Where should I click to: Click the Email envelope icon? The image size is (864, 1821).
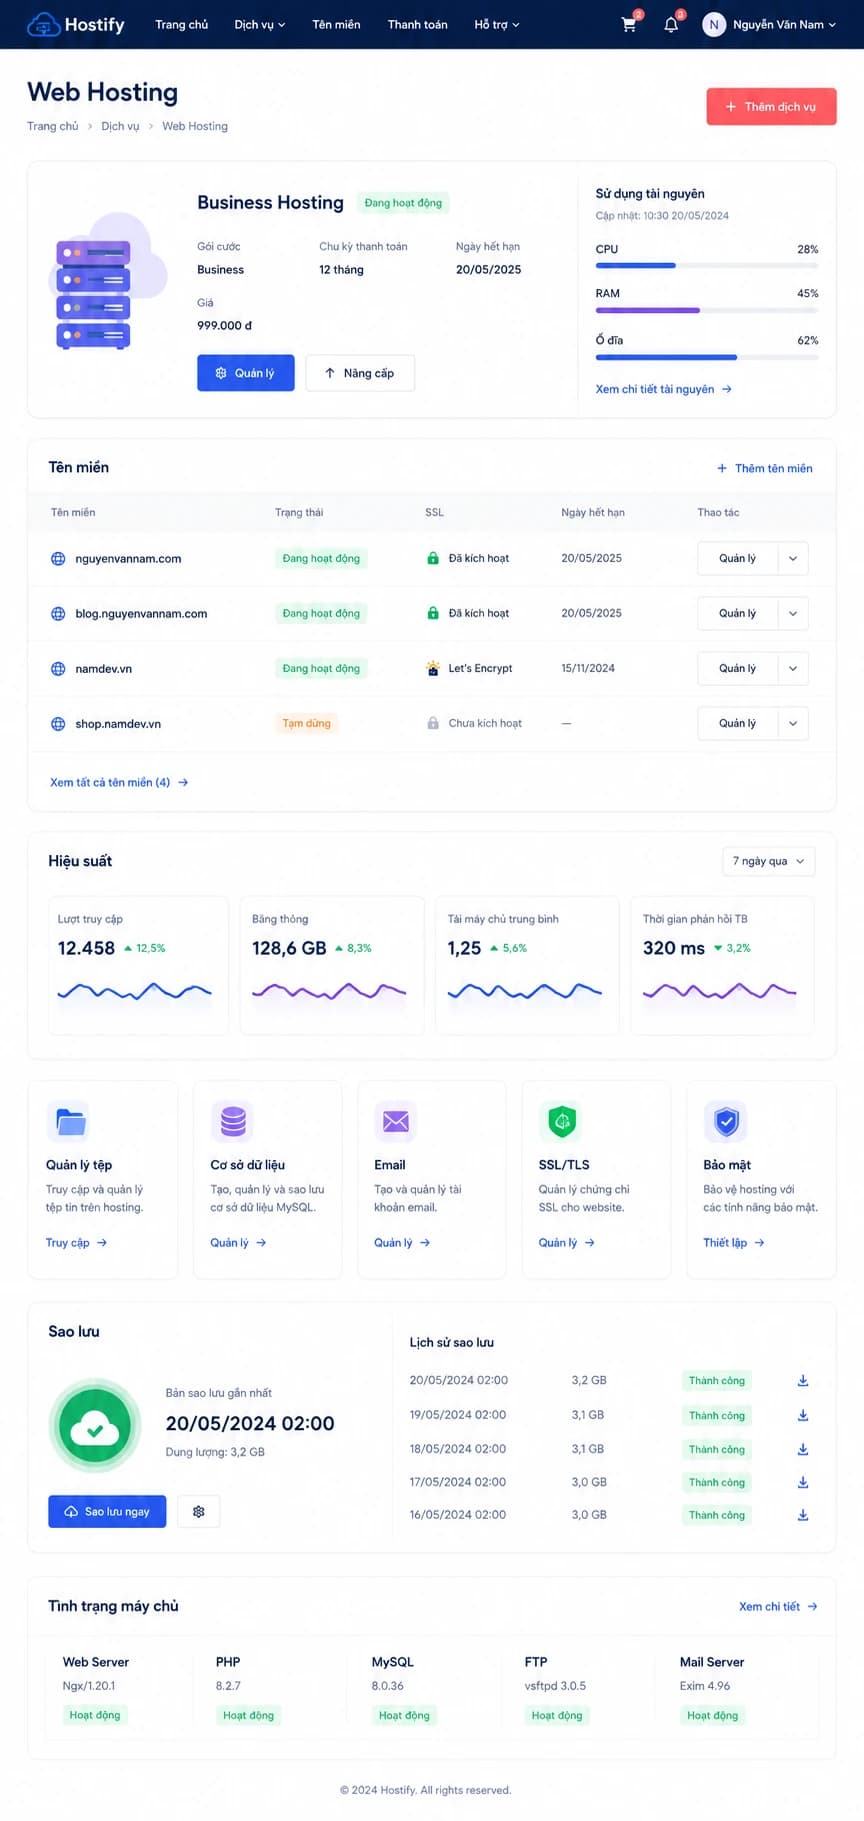395,1121
